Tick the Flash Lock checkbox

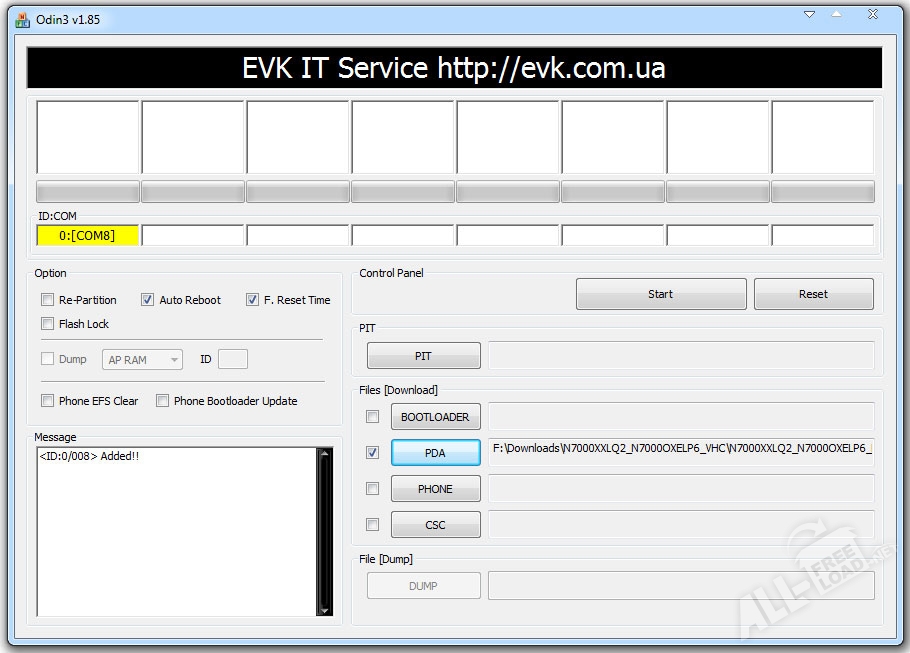coord(47,324)
